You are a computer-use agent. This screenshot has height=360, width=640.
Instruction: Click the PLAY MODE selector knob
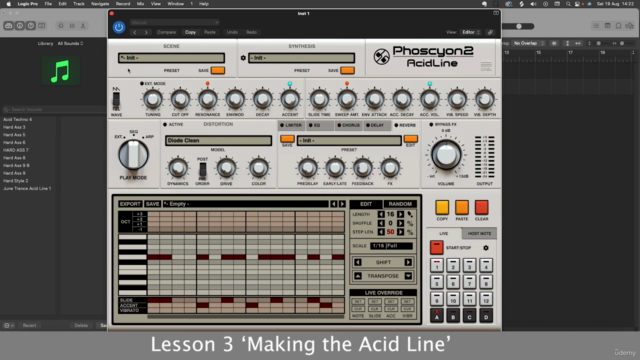pyautogui.click(x=133, y=155)
